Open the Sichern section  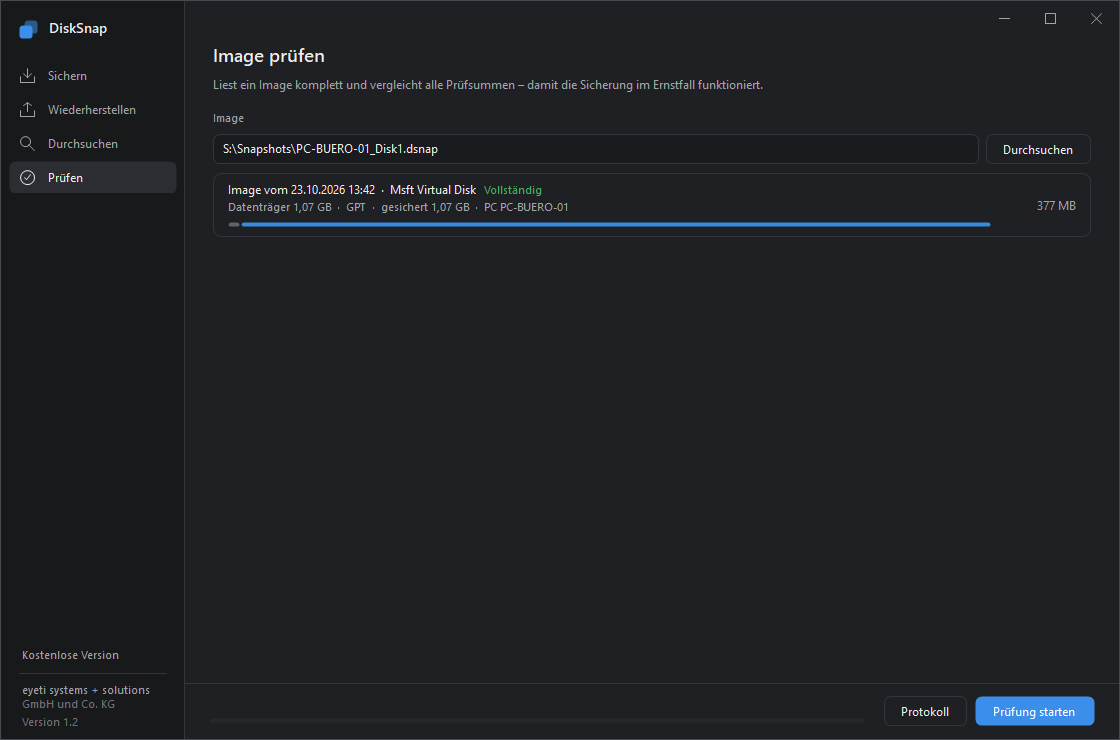[x=93, y=76]
